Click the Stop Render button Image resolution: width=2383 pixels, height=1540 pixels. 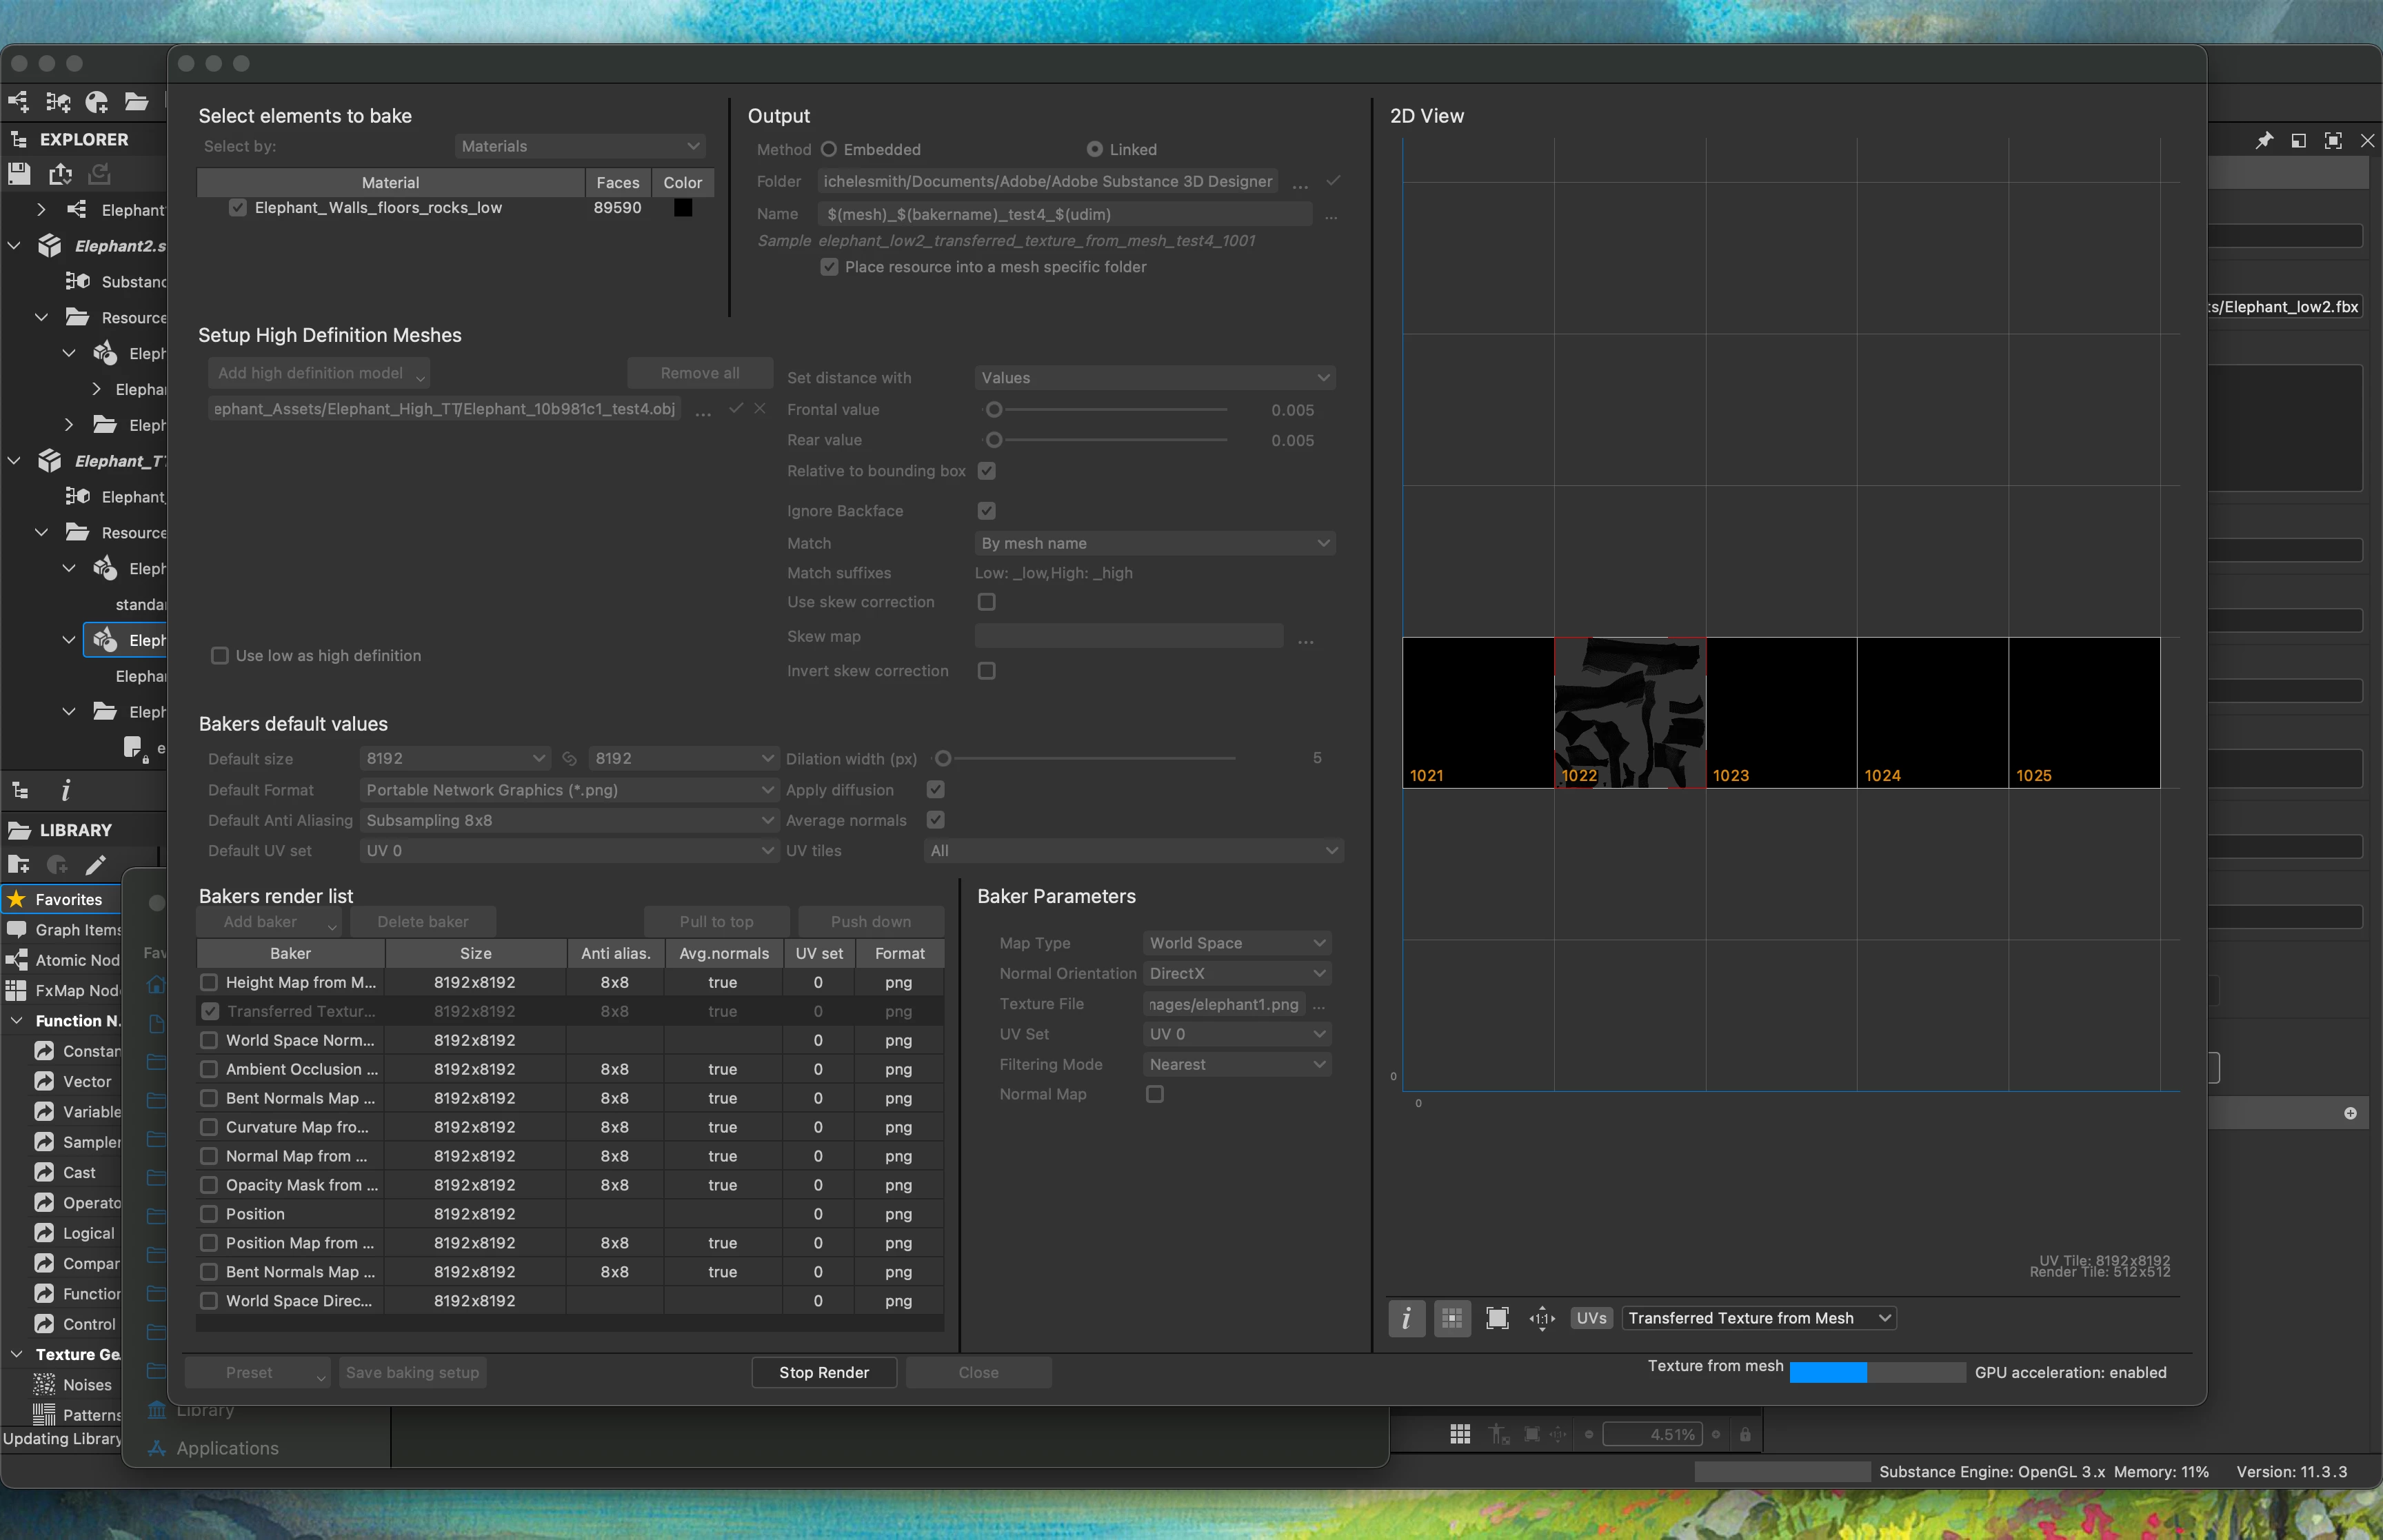pyautogui.click(x=823, y=1372)
